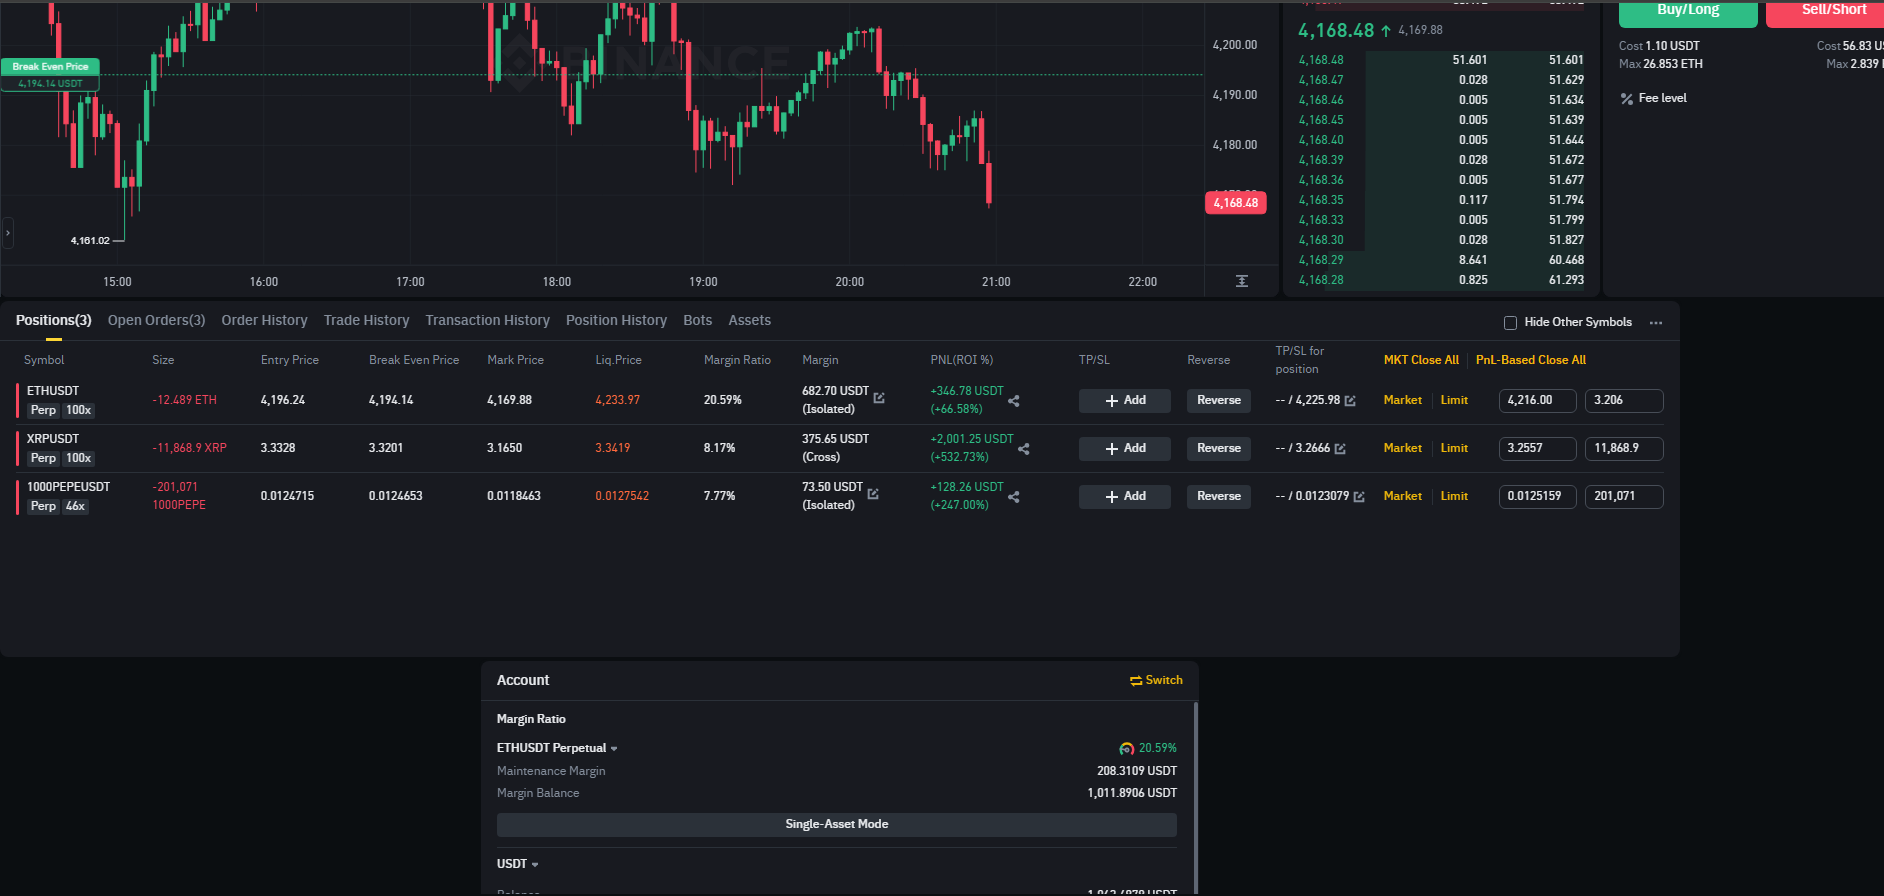1884x896 pixels.
Task: Open the Bots tab
Action: 698,320
